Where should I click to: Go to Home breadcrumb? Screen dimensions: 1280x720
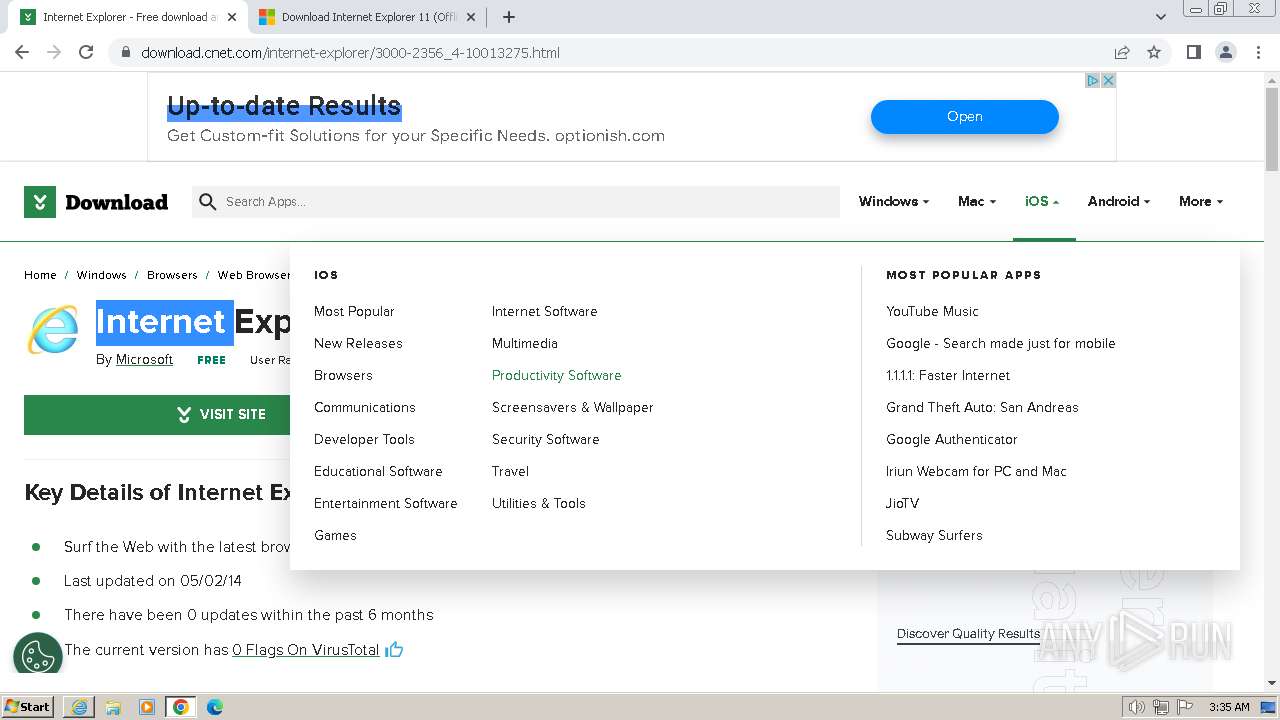40,275
